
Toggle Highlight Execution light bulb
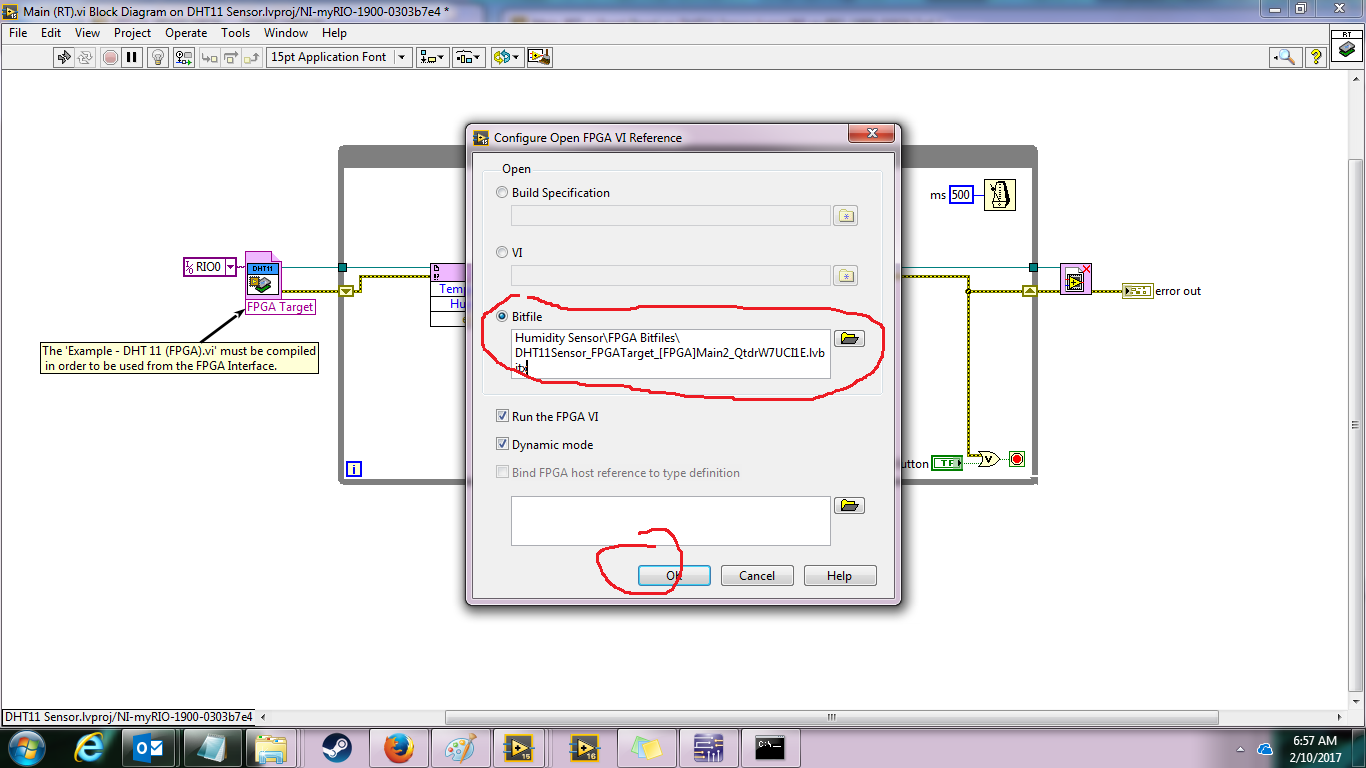[x=158, y=57]
